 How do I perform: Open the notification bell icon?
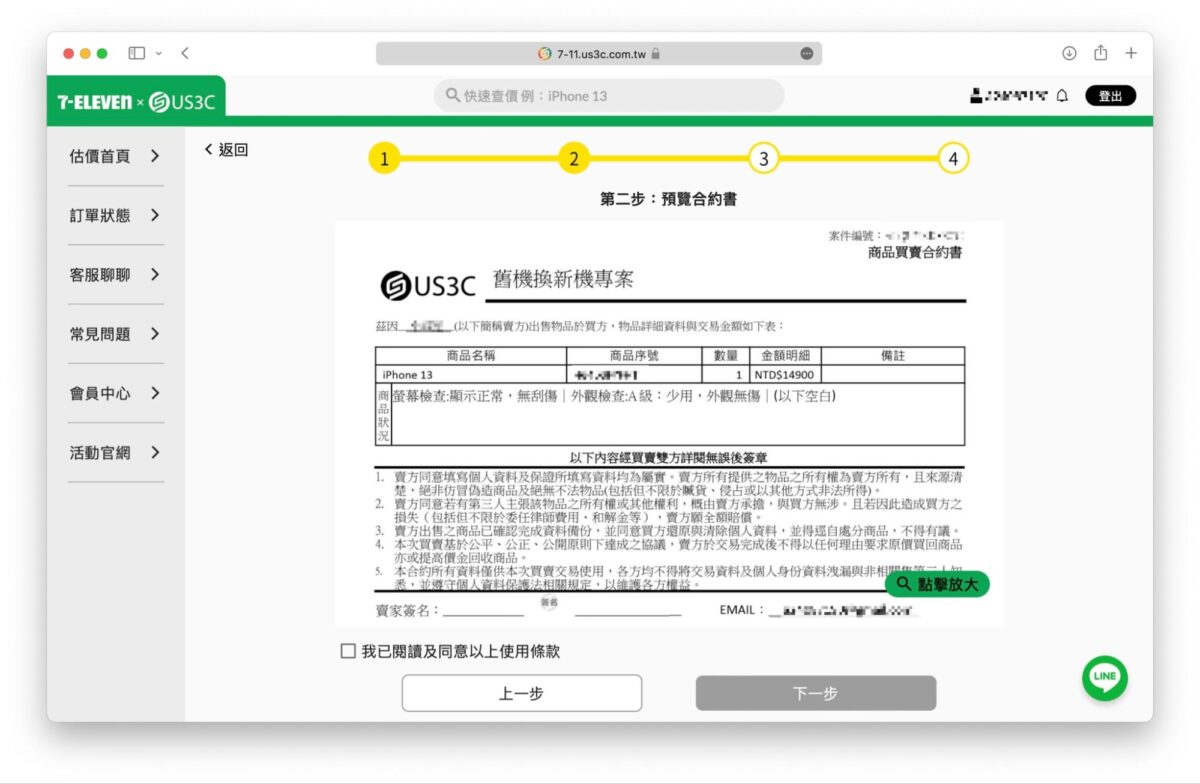click(x=1062, y=96)
